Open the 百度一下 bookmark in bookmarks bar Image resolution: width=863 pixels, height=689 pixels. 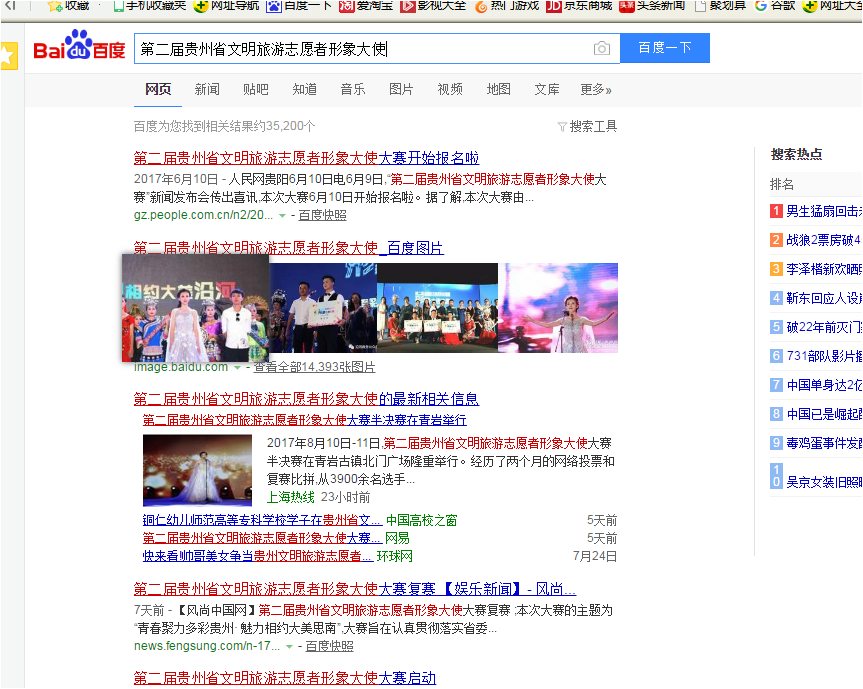click(x=299, y=6)
